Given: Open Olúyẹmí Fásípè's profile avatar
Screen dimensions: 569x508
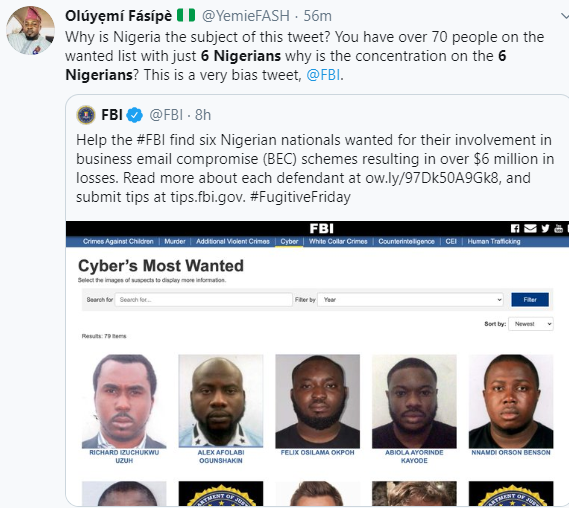Looking at the screenshot, I should 30,30.
